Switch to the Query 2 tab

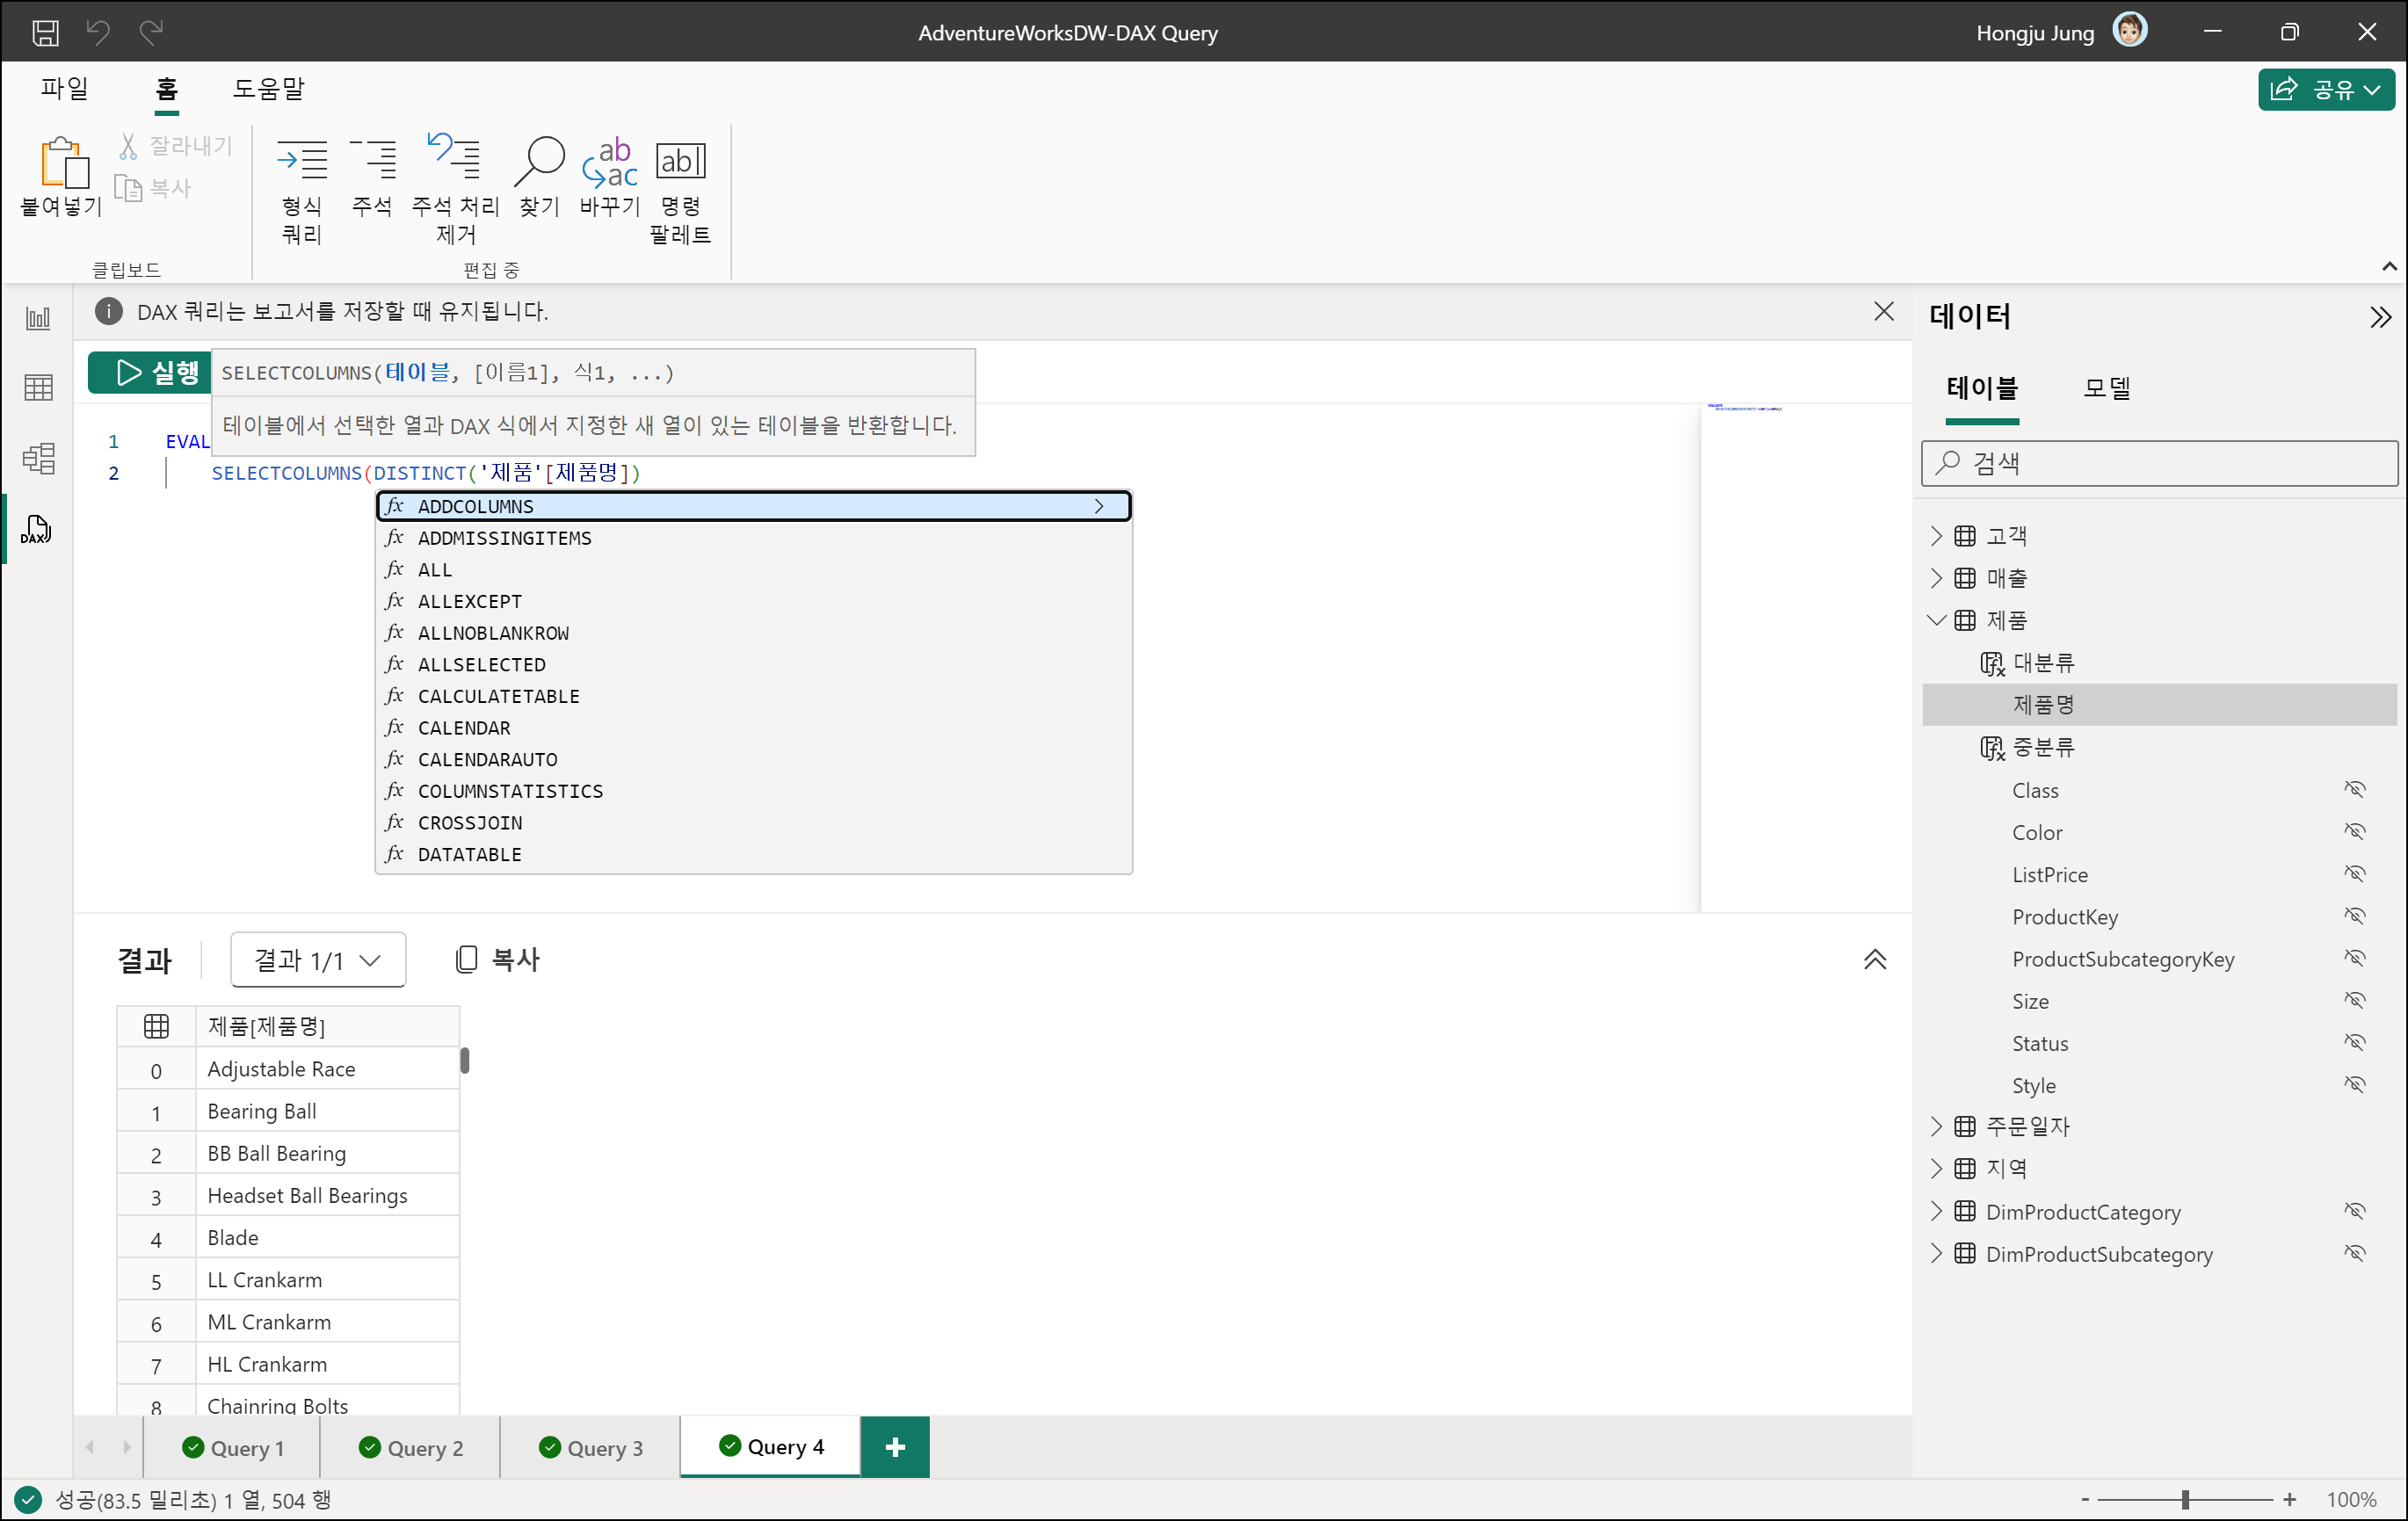[x=410, y=1448]
